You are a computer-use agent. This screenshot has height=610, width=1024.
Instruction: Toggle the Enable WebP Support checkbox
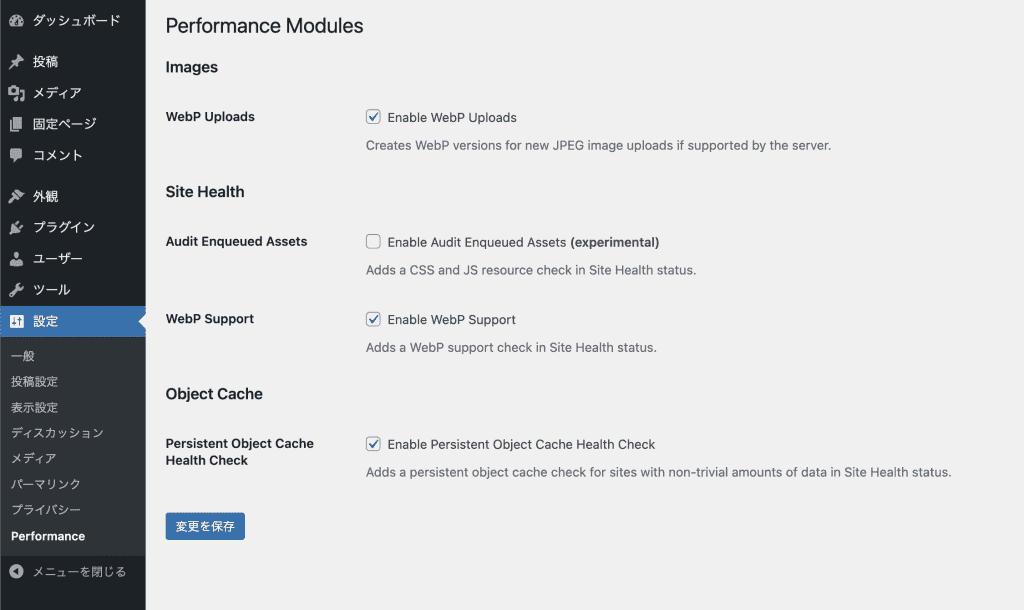tap(373, 319)
